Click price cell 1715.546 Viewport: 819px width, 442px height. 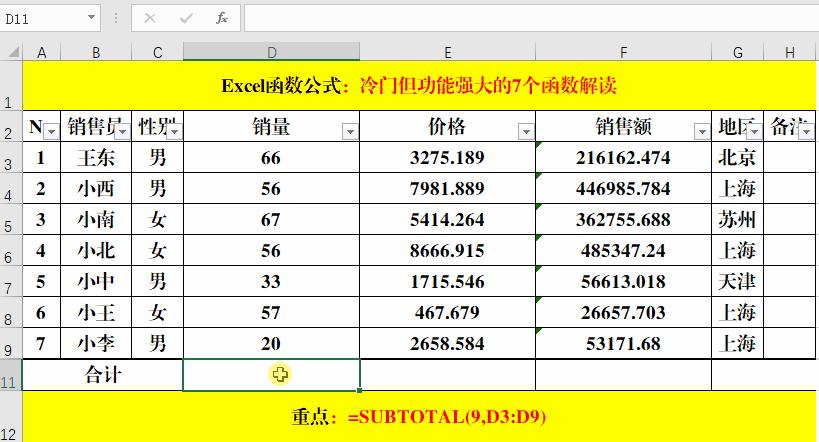448,281
